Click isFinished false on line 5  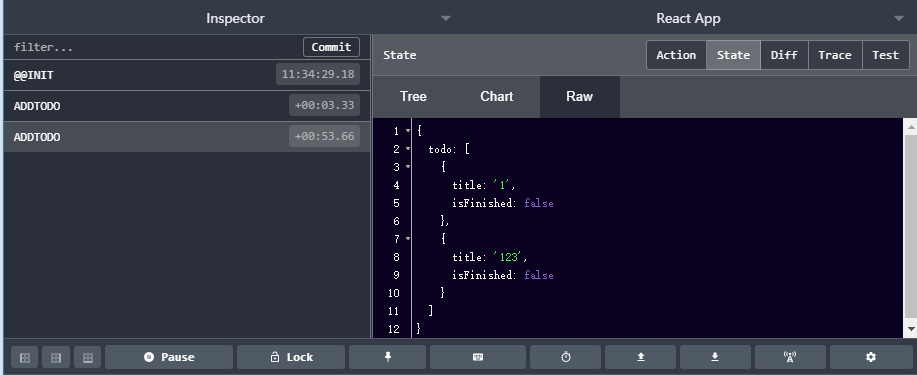539,204
